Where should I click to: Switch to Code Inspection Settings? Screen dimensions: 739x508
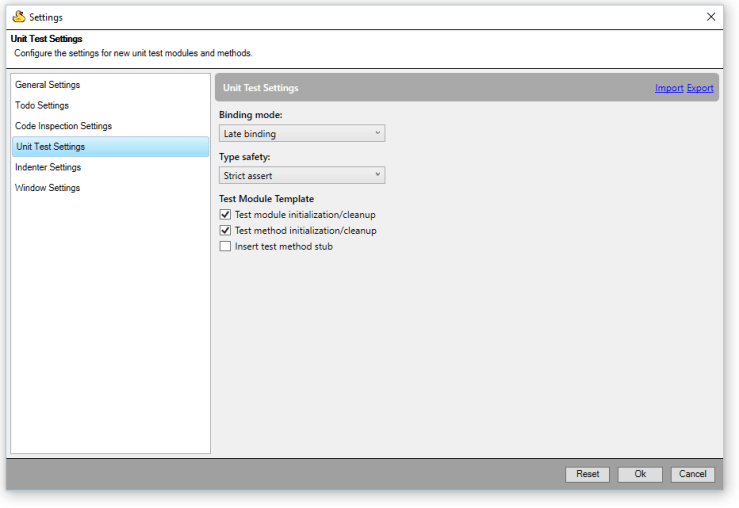pyautogui.click(x=110, y=126)
